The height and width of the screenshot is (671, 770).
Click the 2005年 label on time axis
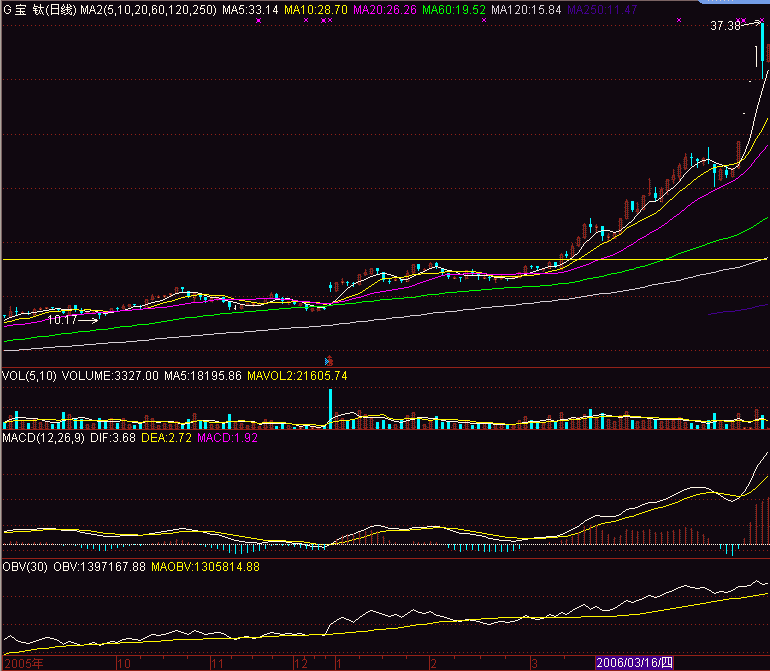[x=25, y=663]
